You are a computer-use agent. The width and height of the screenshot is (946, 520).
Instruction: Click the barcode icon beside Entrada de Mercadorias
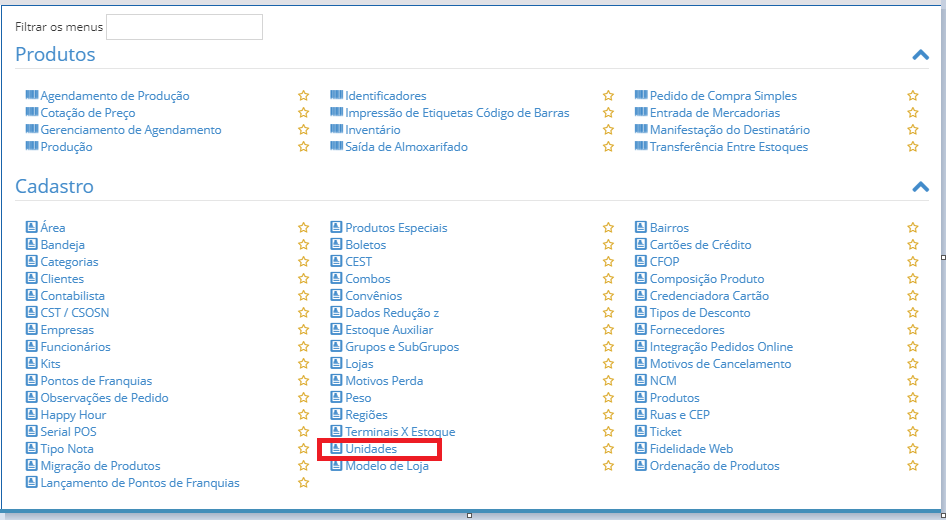tap(641, 112)
